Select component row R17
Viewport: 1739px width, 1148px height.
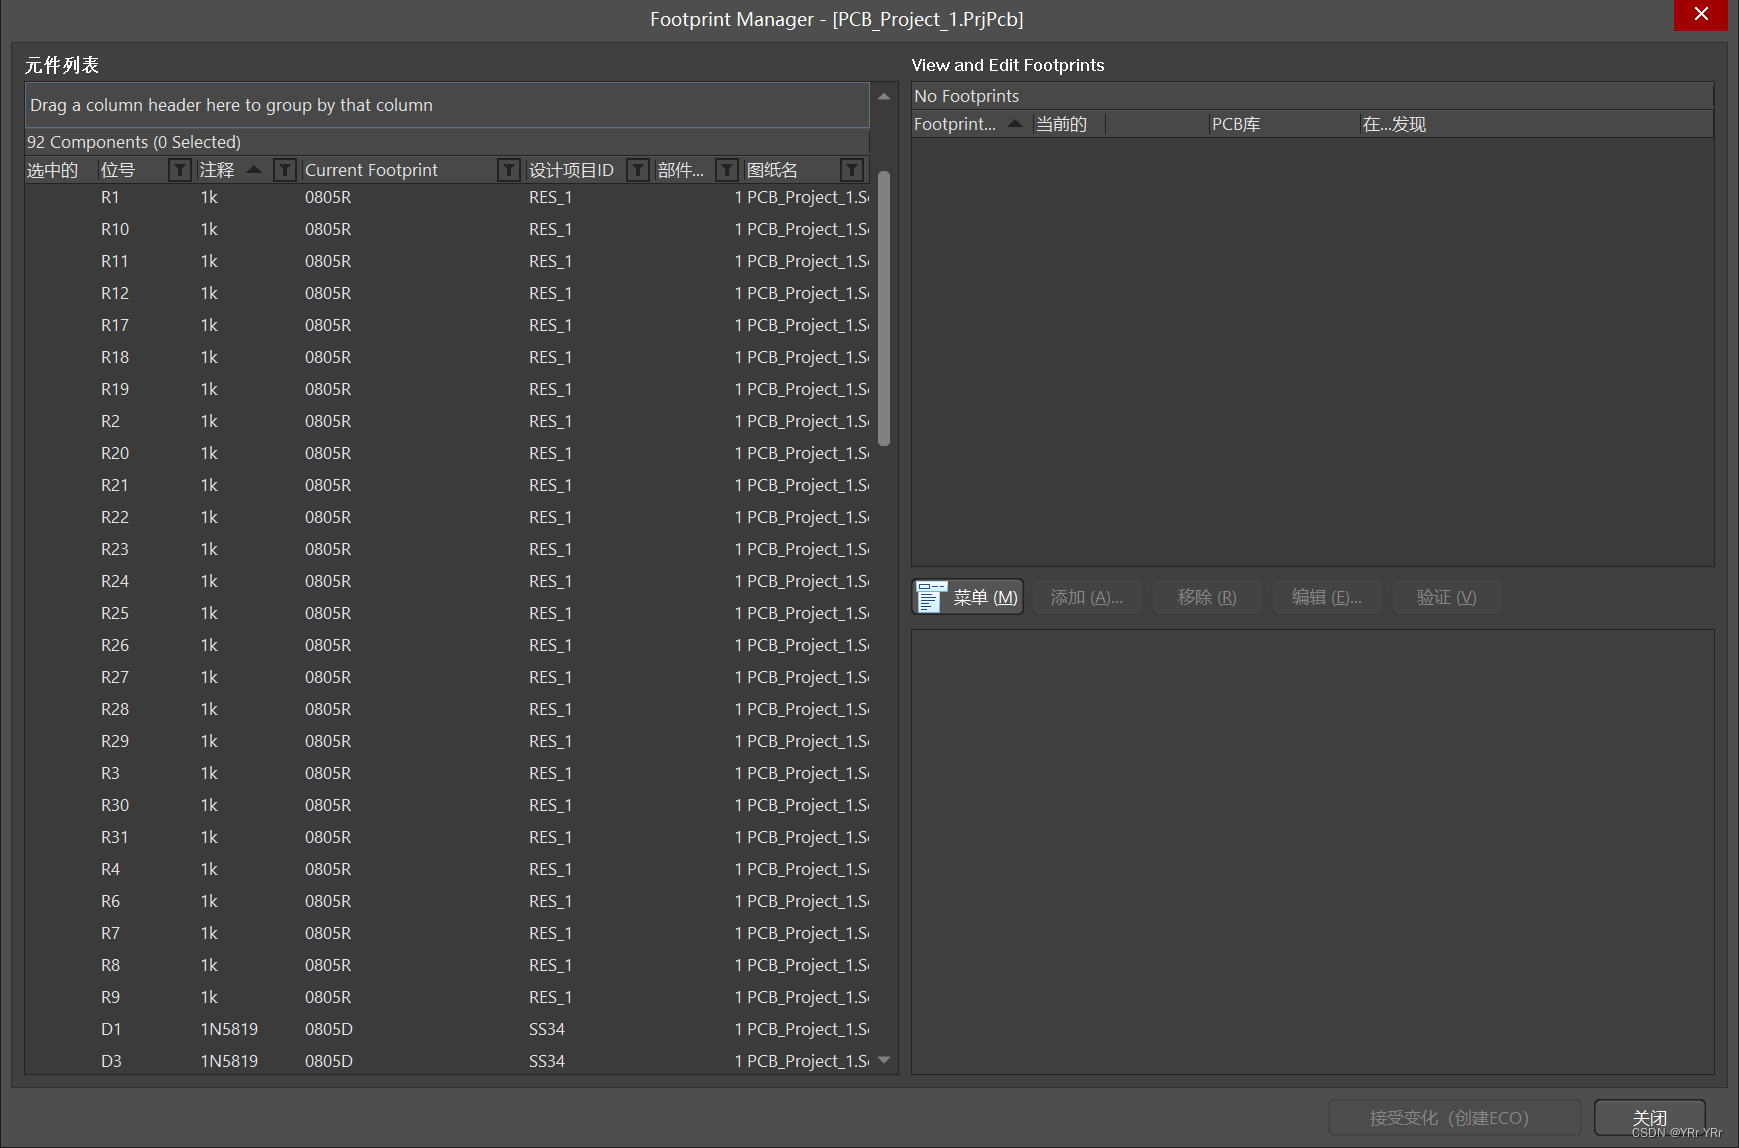click(447, 325)
